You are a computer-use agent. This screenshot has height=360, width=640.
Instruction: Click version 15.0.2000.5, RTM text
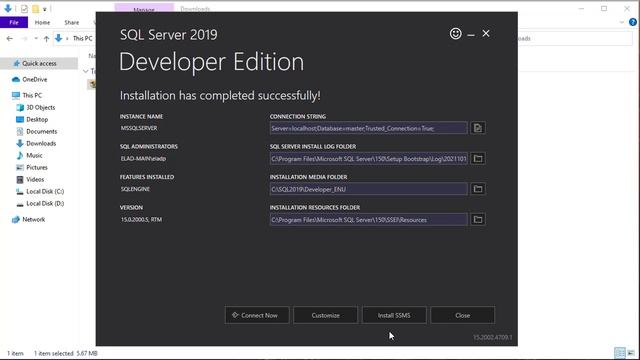point(141,220)
